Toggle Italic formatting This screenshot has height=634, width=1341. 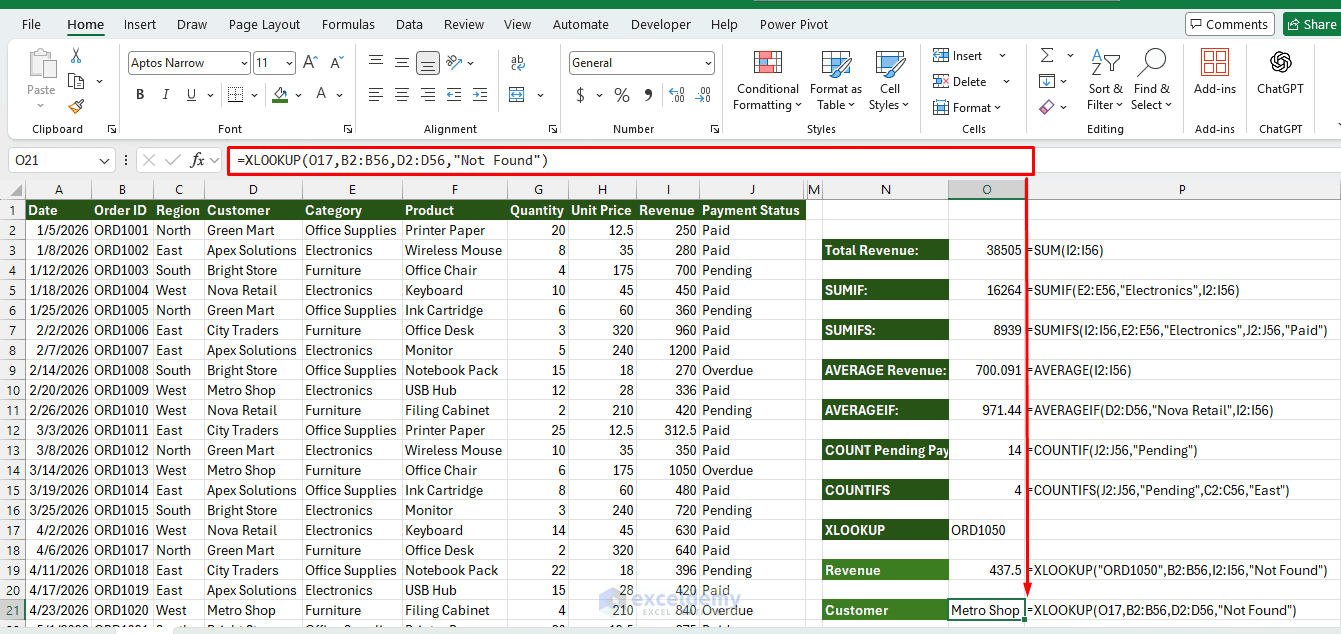[x=165, y=95]
